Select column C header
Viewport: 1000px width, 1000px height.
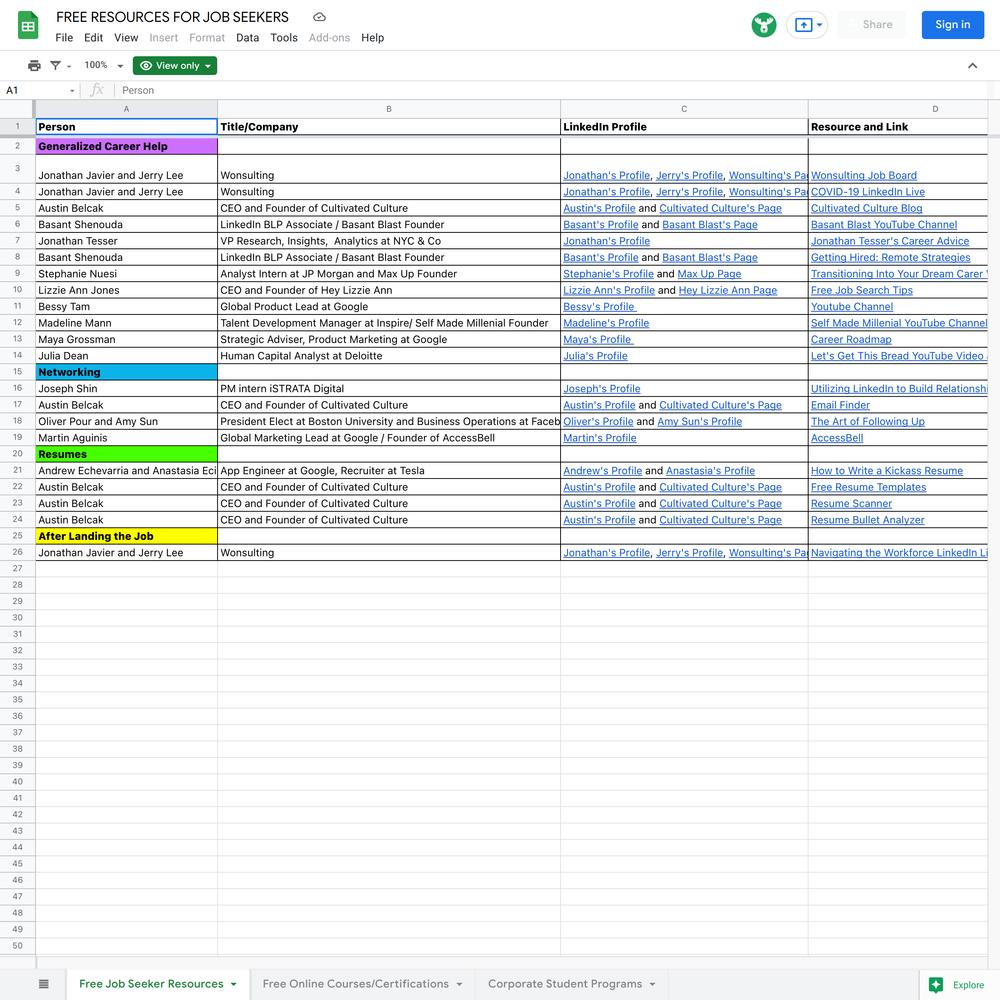(x=684, y=109)
